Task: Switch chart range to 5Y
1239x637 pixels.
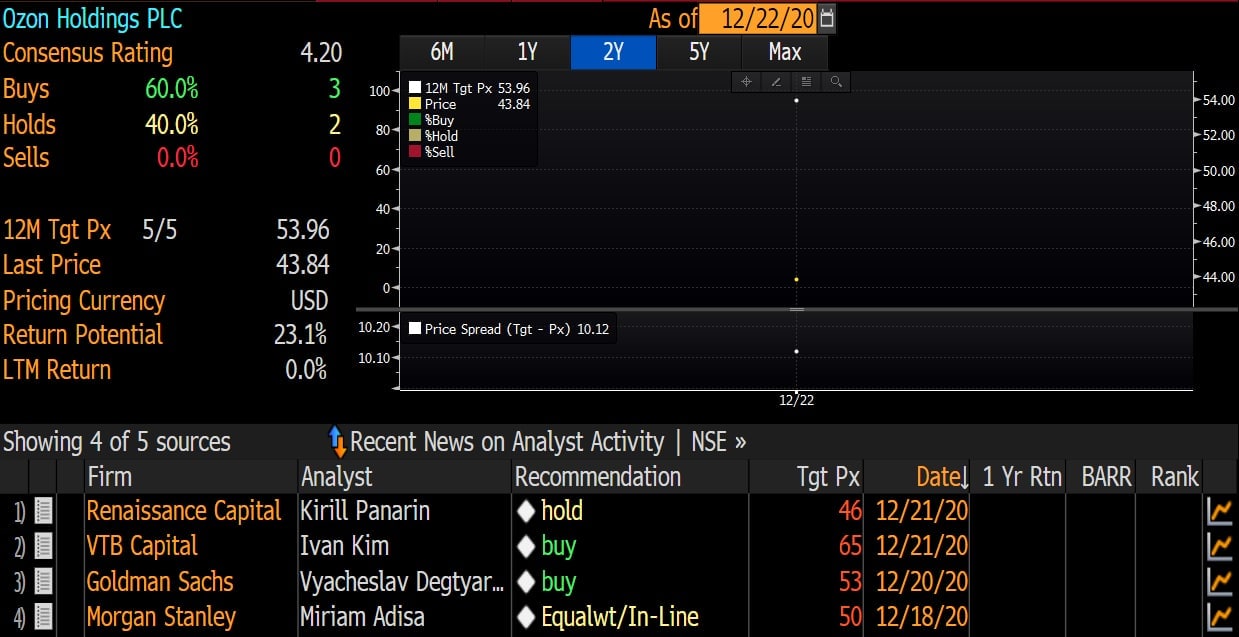Action: pos(699,52)
